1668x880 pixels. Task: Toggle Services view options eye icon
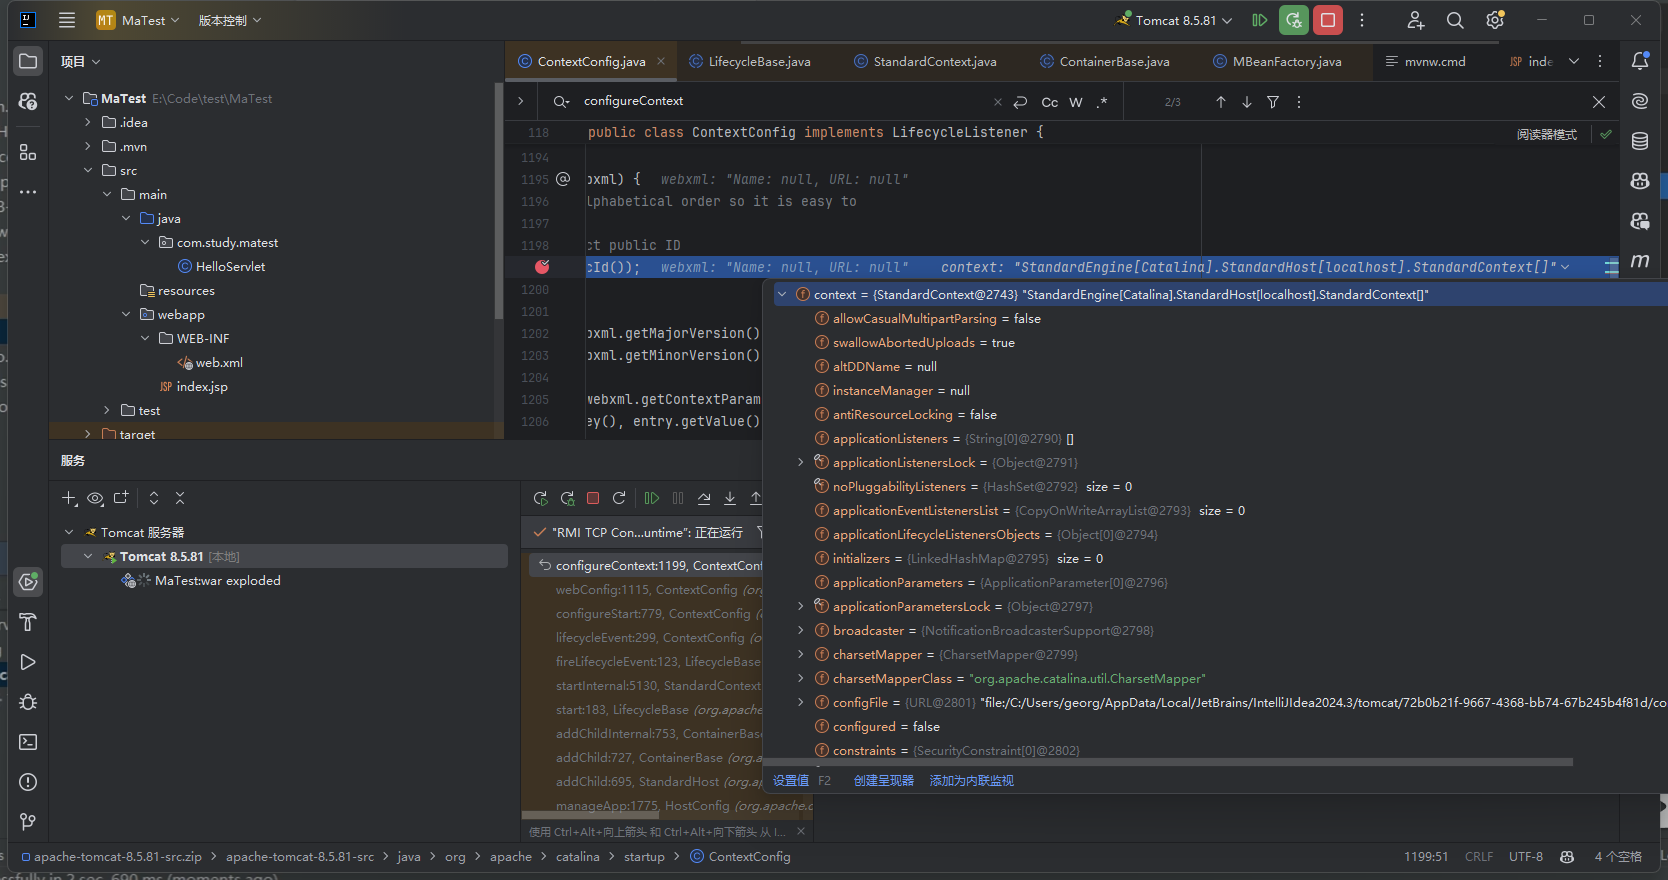(95, 498)
